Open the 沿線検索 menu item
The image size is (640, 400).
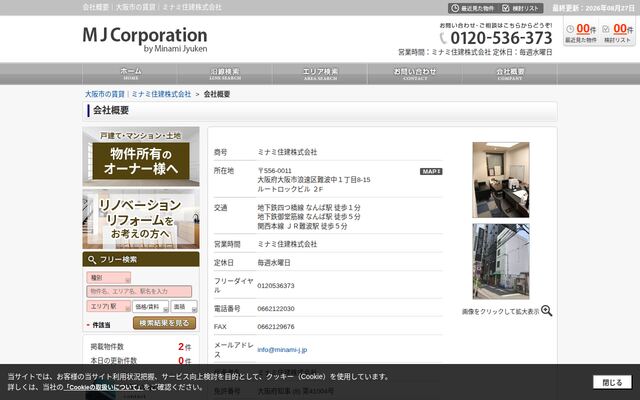(x=225, y=74)
